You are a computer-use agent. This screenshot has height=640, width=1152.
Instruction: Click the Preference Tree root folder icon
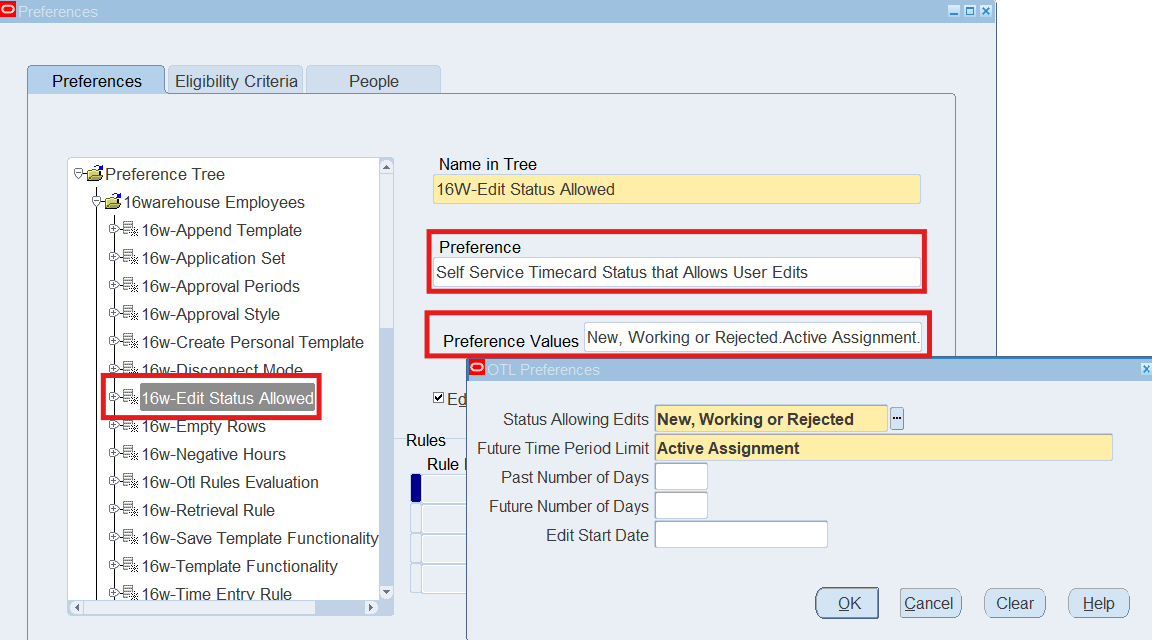point(95,174)
